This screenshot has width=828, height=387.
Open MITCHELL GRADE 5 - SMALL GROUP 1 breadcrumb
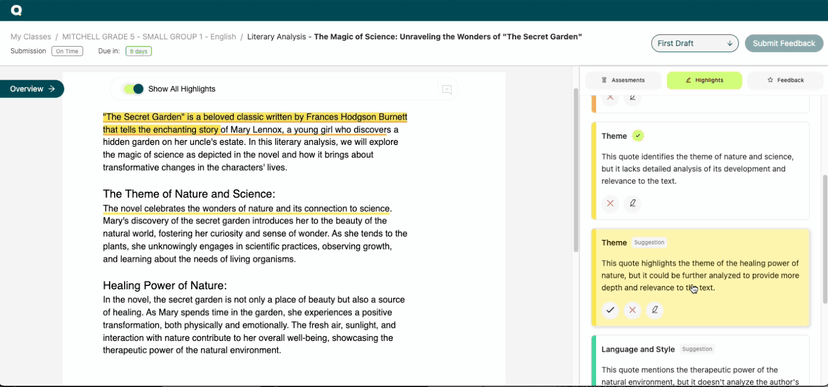(149, 37)
